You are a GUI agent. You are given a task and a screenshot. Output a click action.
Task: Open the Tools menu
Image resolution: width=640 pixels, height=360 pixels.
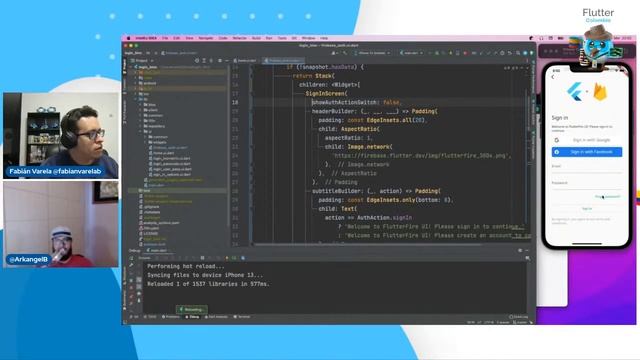282,38
